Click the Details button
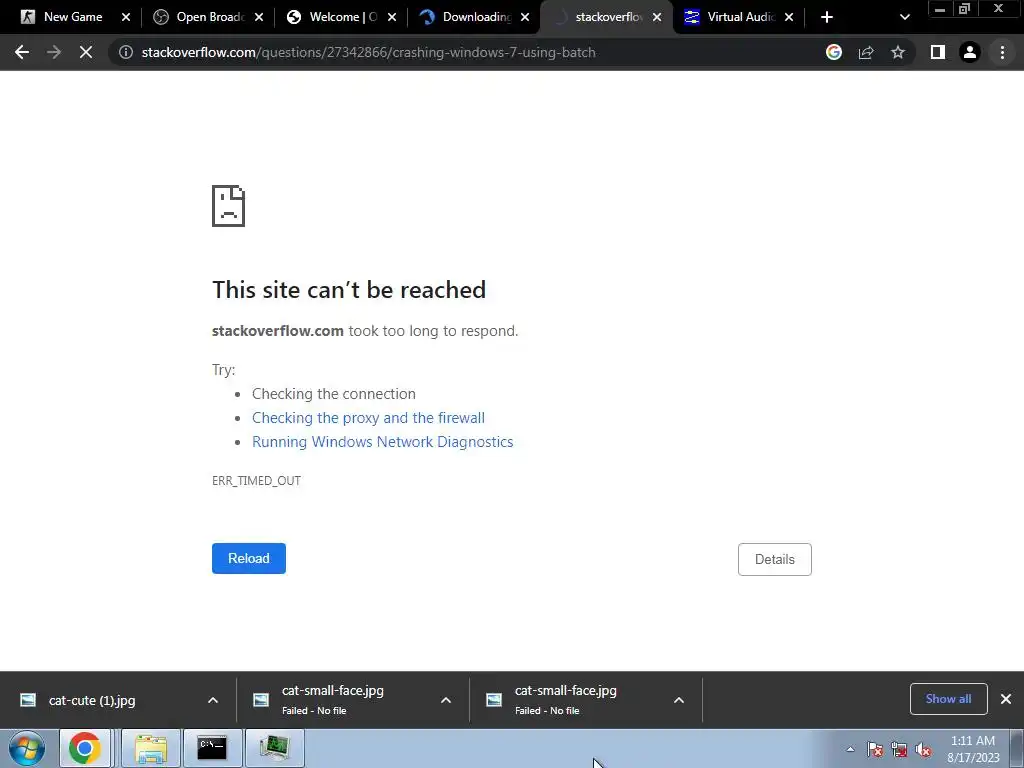 coord(775,560)
